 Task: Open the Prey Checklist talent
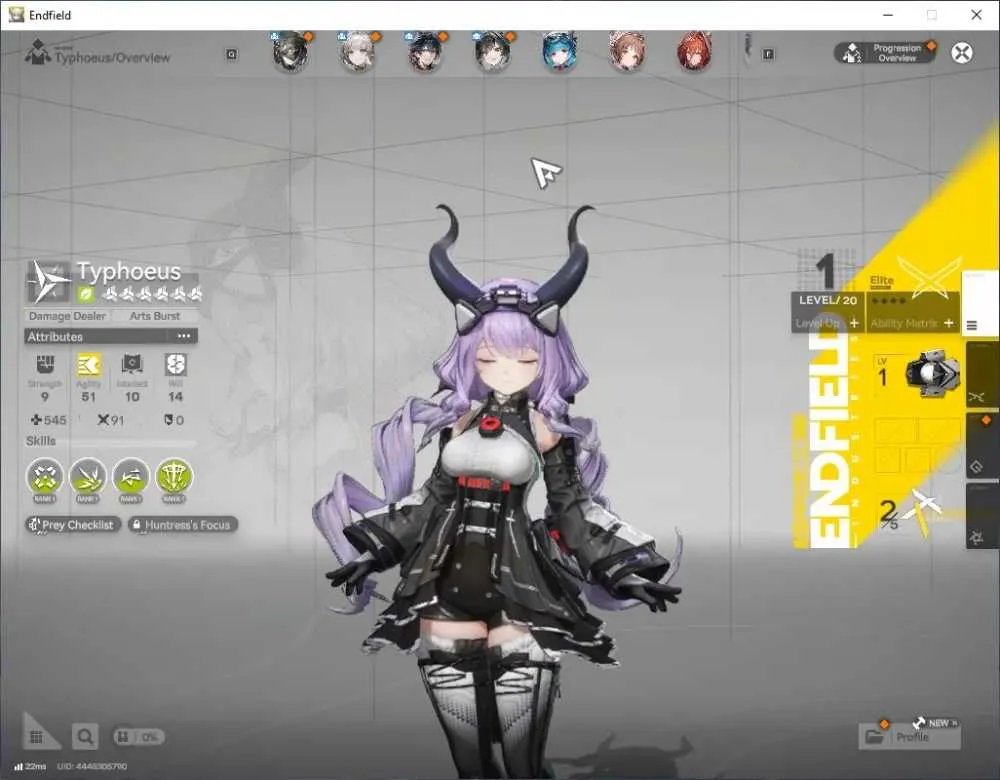coord(73,525)
